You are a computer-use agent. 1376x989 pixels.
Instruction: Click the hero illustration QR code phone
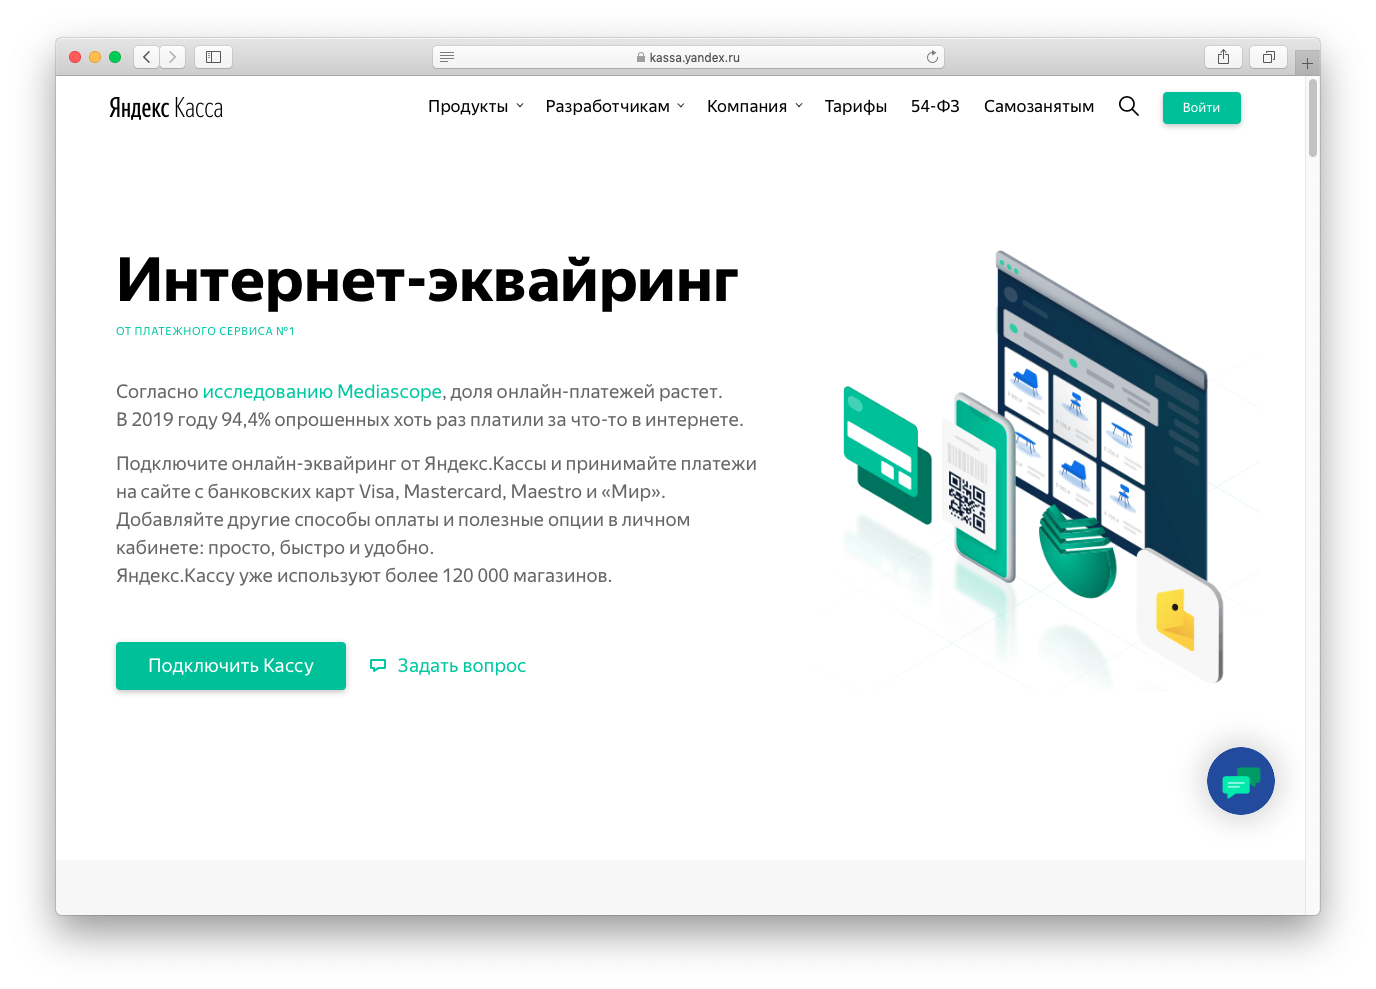979,487
